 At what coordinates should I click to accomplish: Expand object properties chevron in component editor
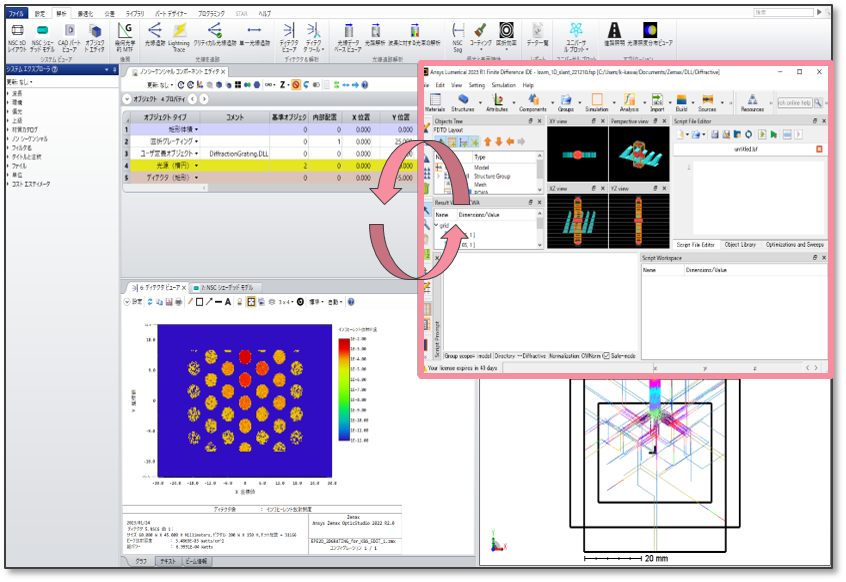pyautogui.click(x=127, y=99)
